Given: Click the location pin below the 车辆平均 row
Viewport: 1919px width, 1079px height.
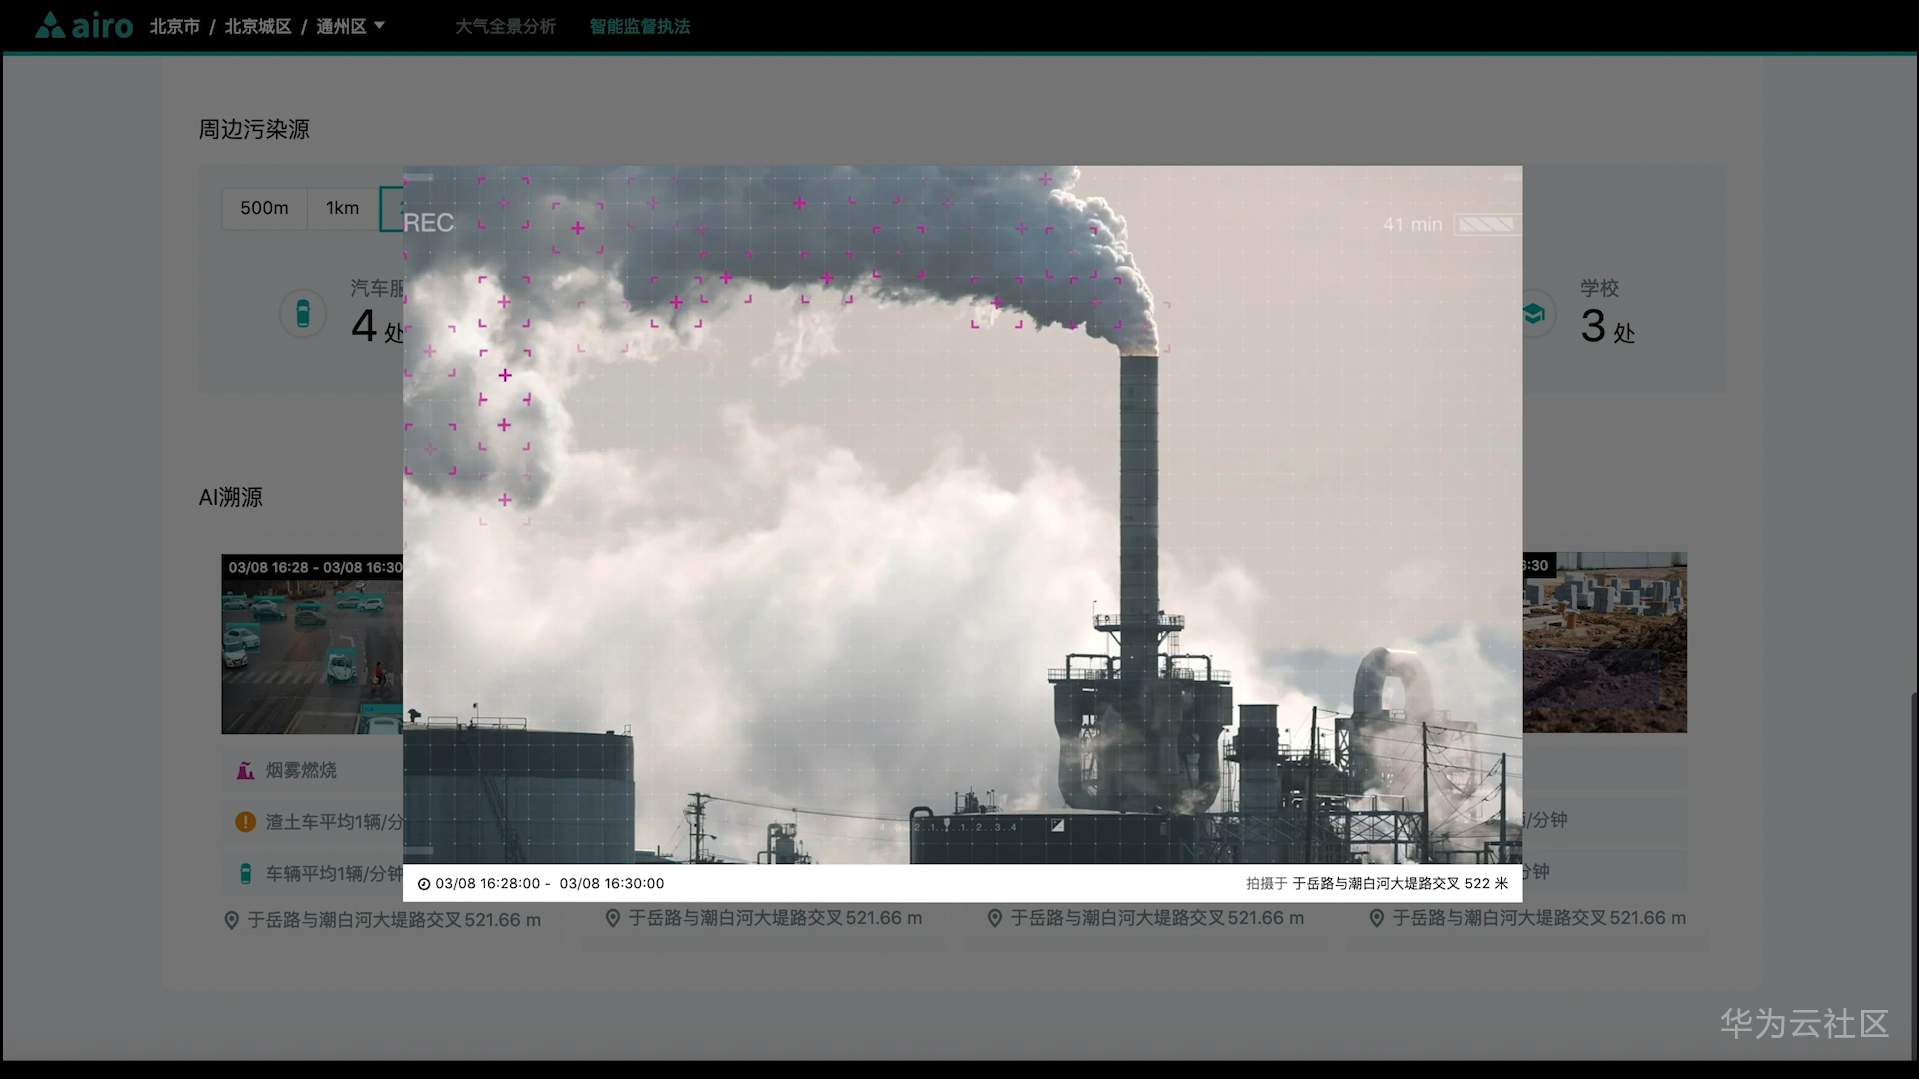Looking at the screenshot, I should pos(231,920).
